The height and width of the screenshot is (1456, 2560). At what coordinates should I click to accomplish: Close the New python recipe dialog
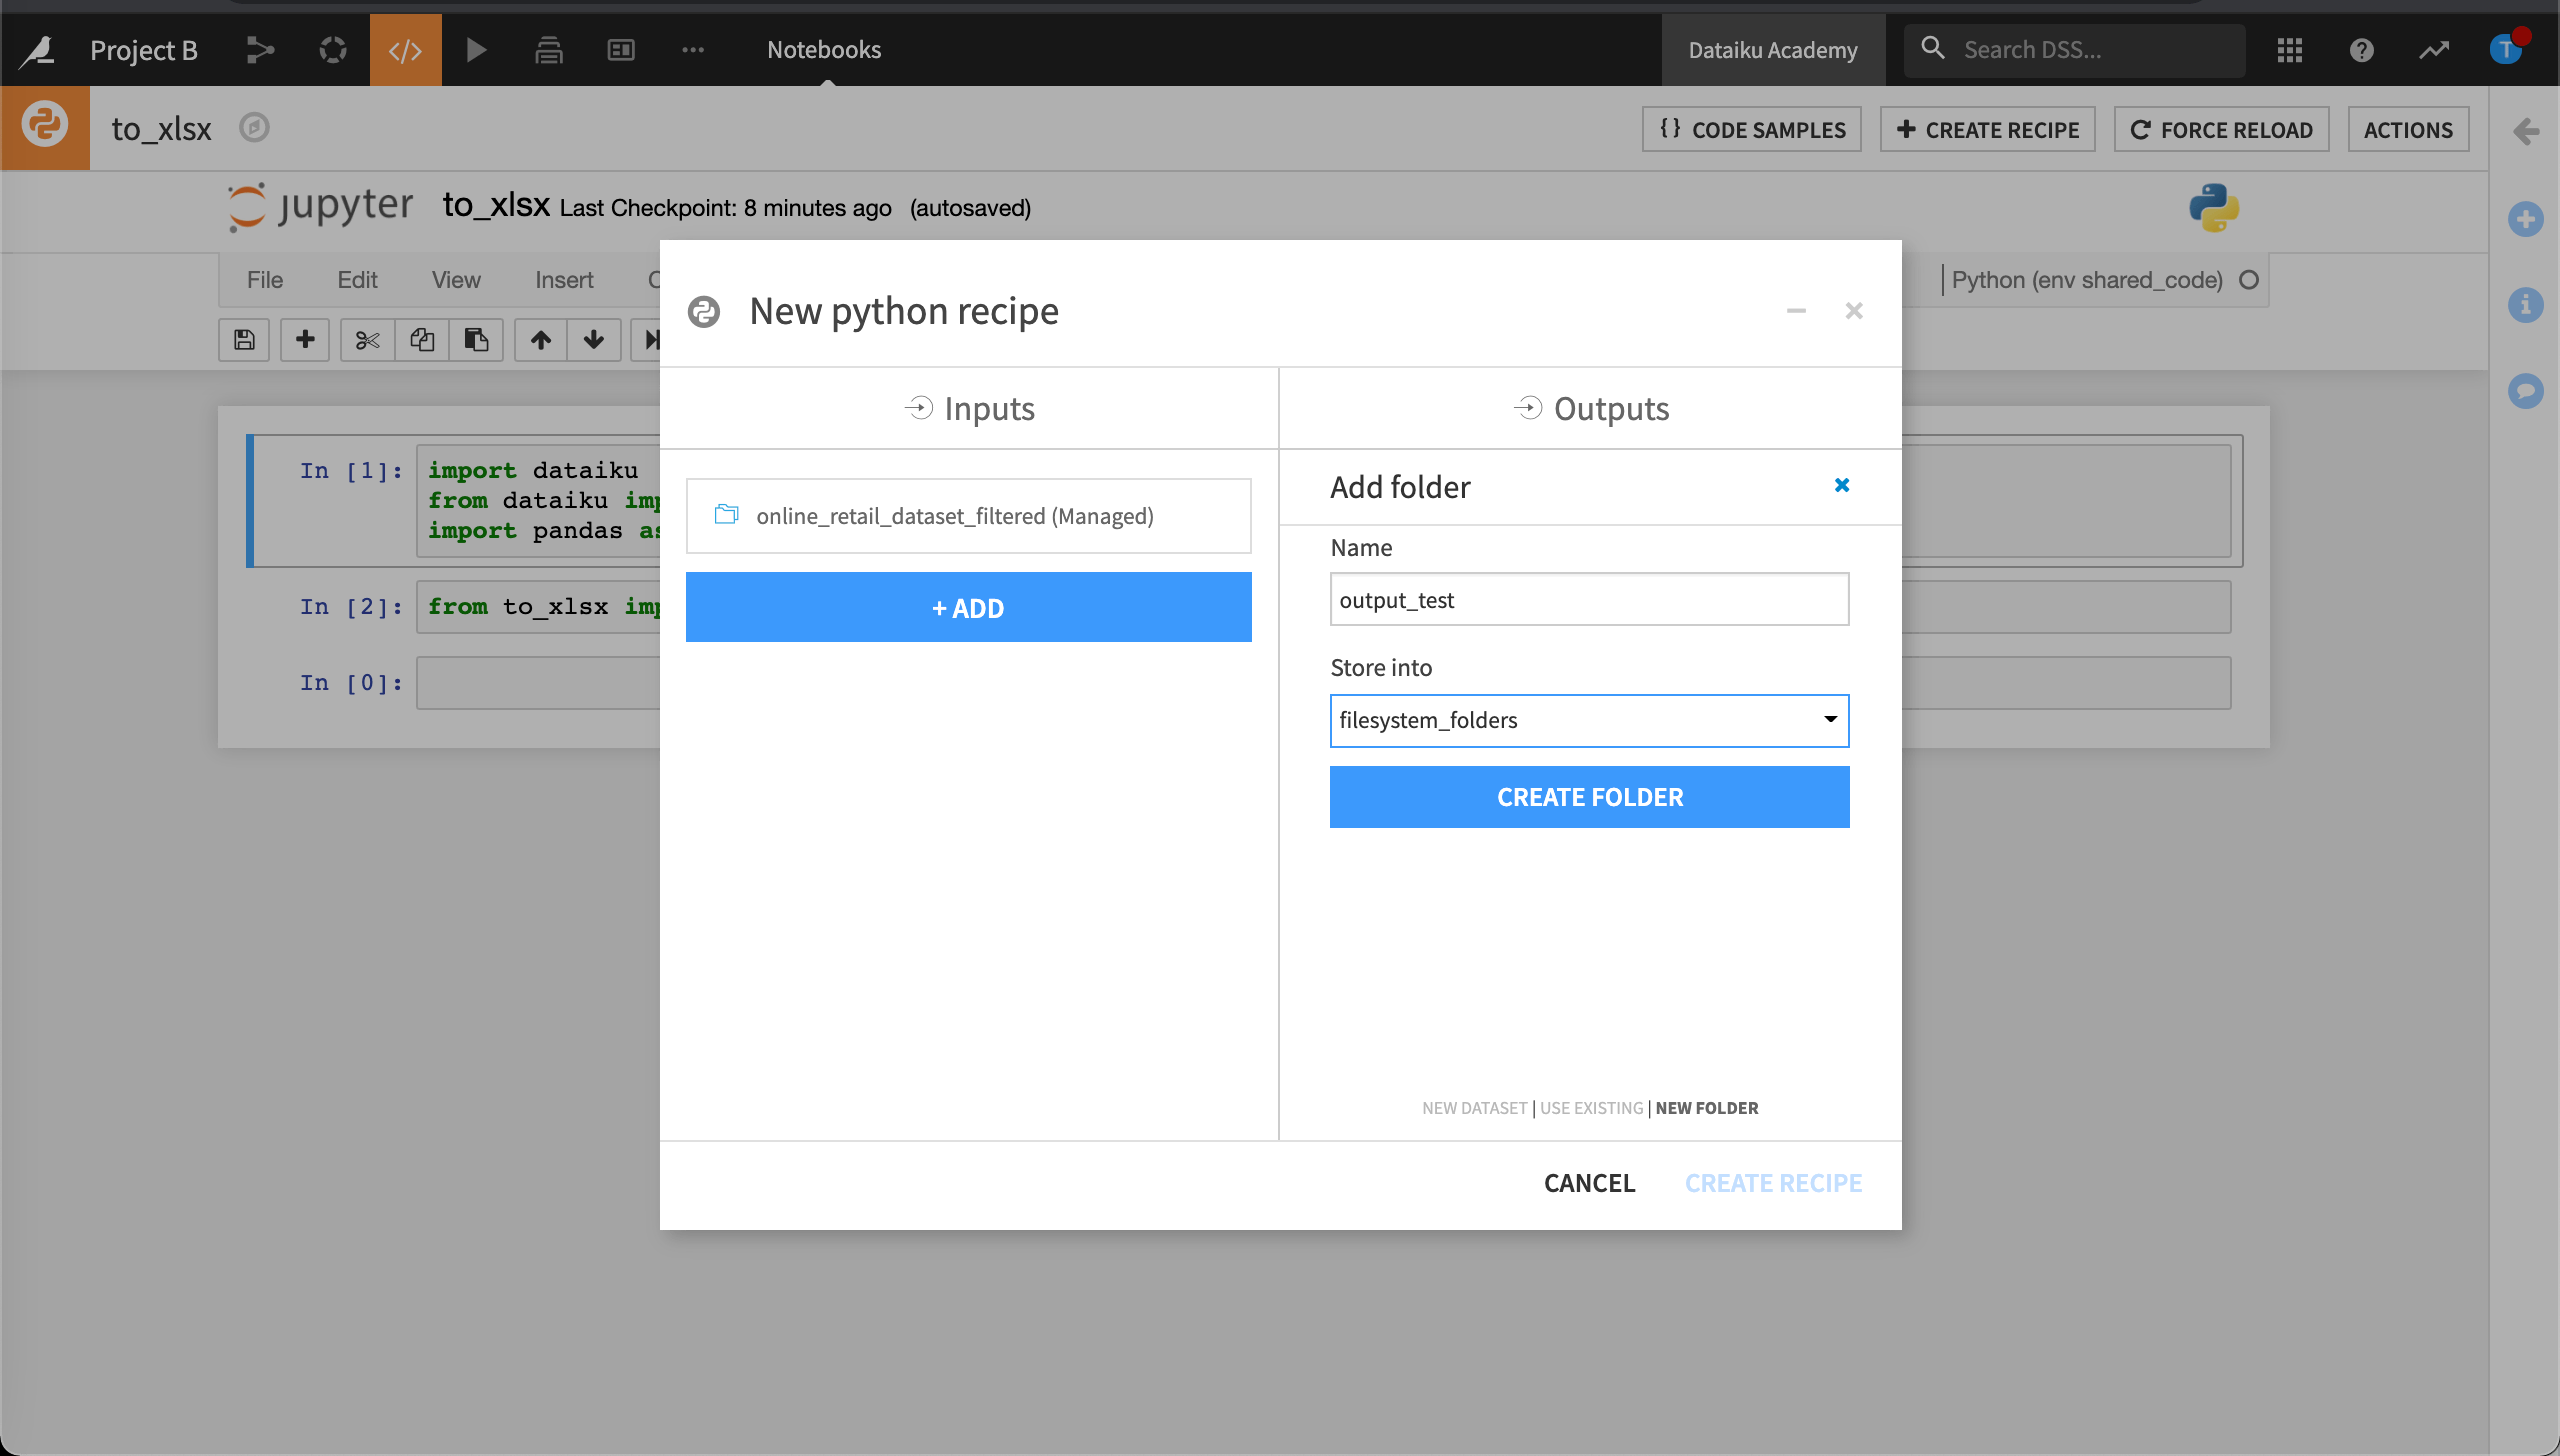1853,311
